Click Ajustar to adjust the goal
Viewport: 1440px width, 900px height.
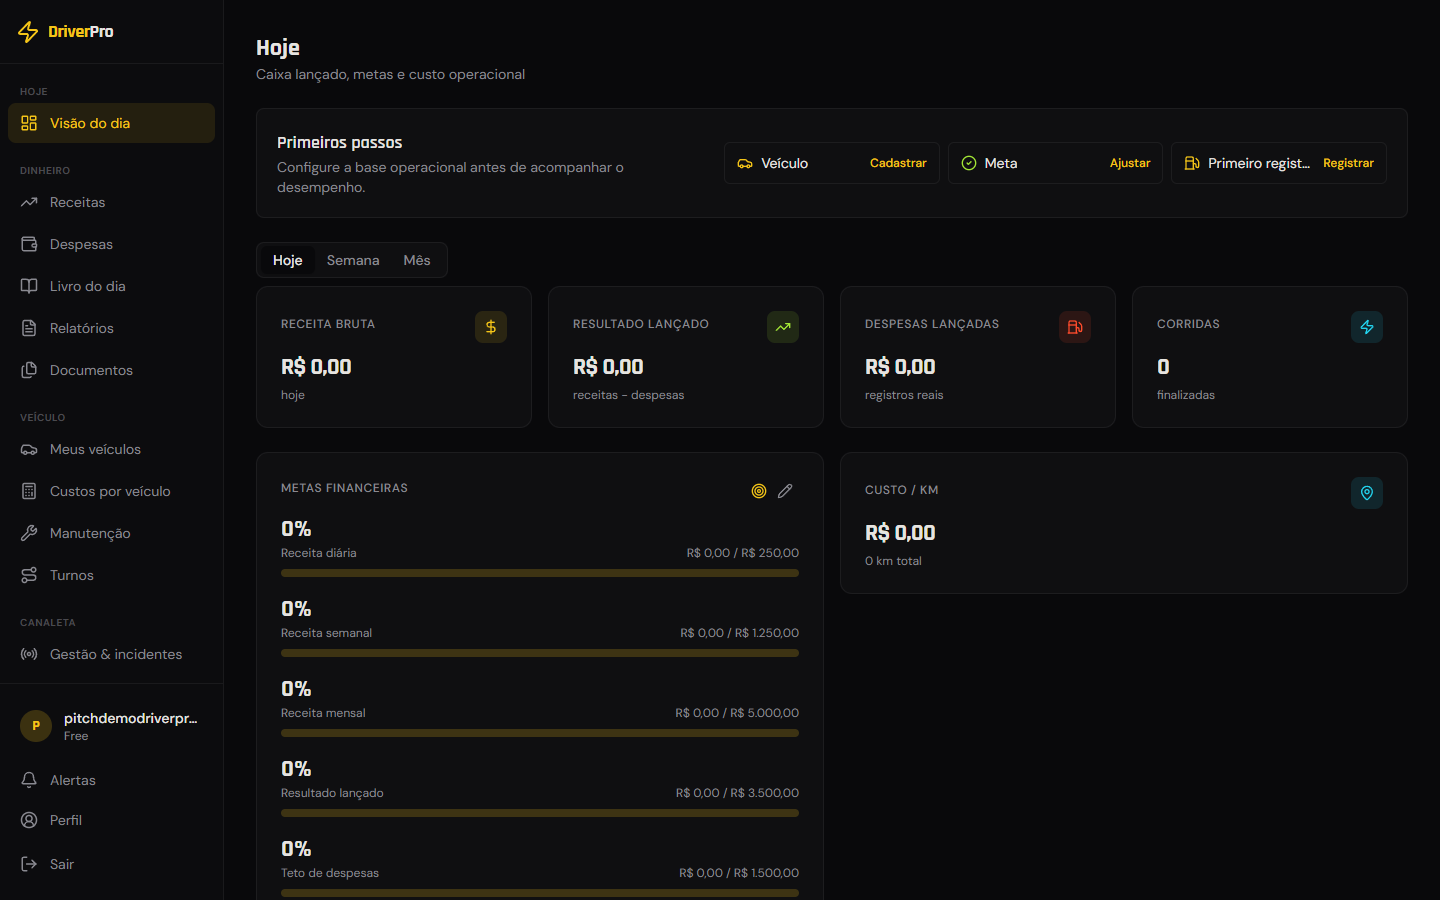(1130, 163)
